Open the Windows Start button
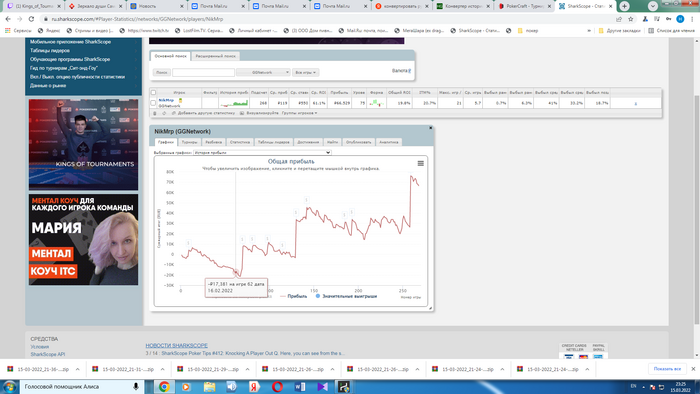Image resolution: width=700 pixels, height=394 pixels. coord(10,387)
